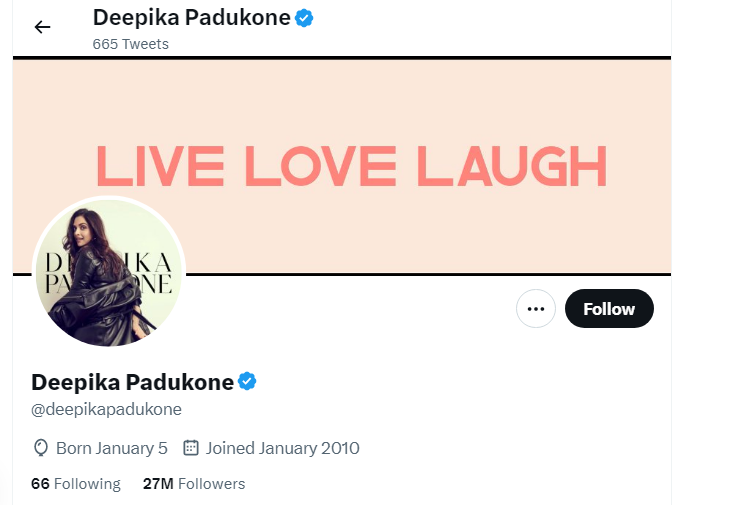
Task: Click the 27M follower count
Action: tap(158, 484)
